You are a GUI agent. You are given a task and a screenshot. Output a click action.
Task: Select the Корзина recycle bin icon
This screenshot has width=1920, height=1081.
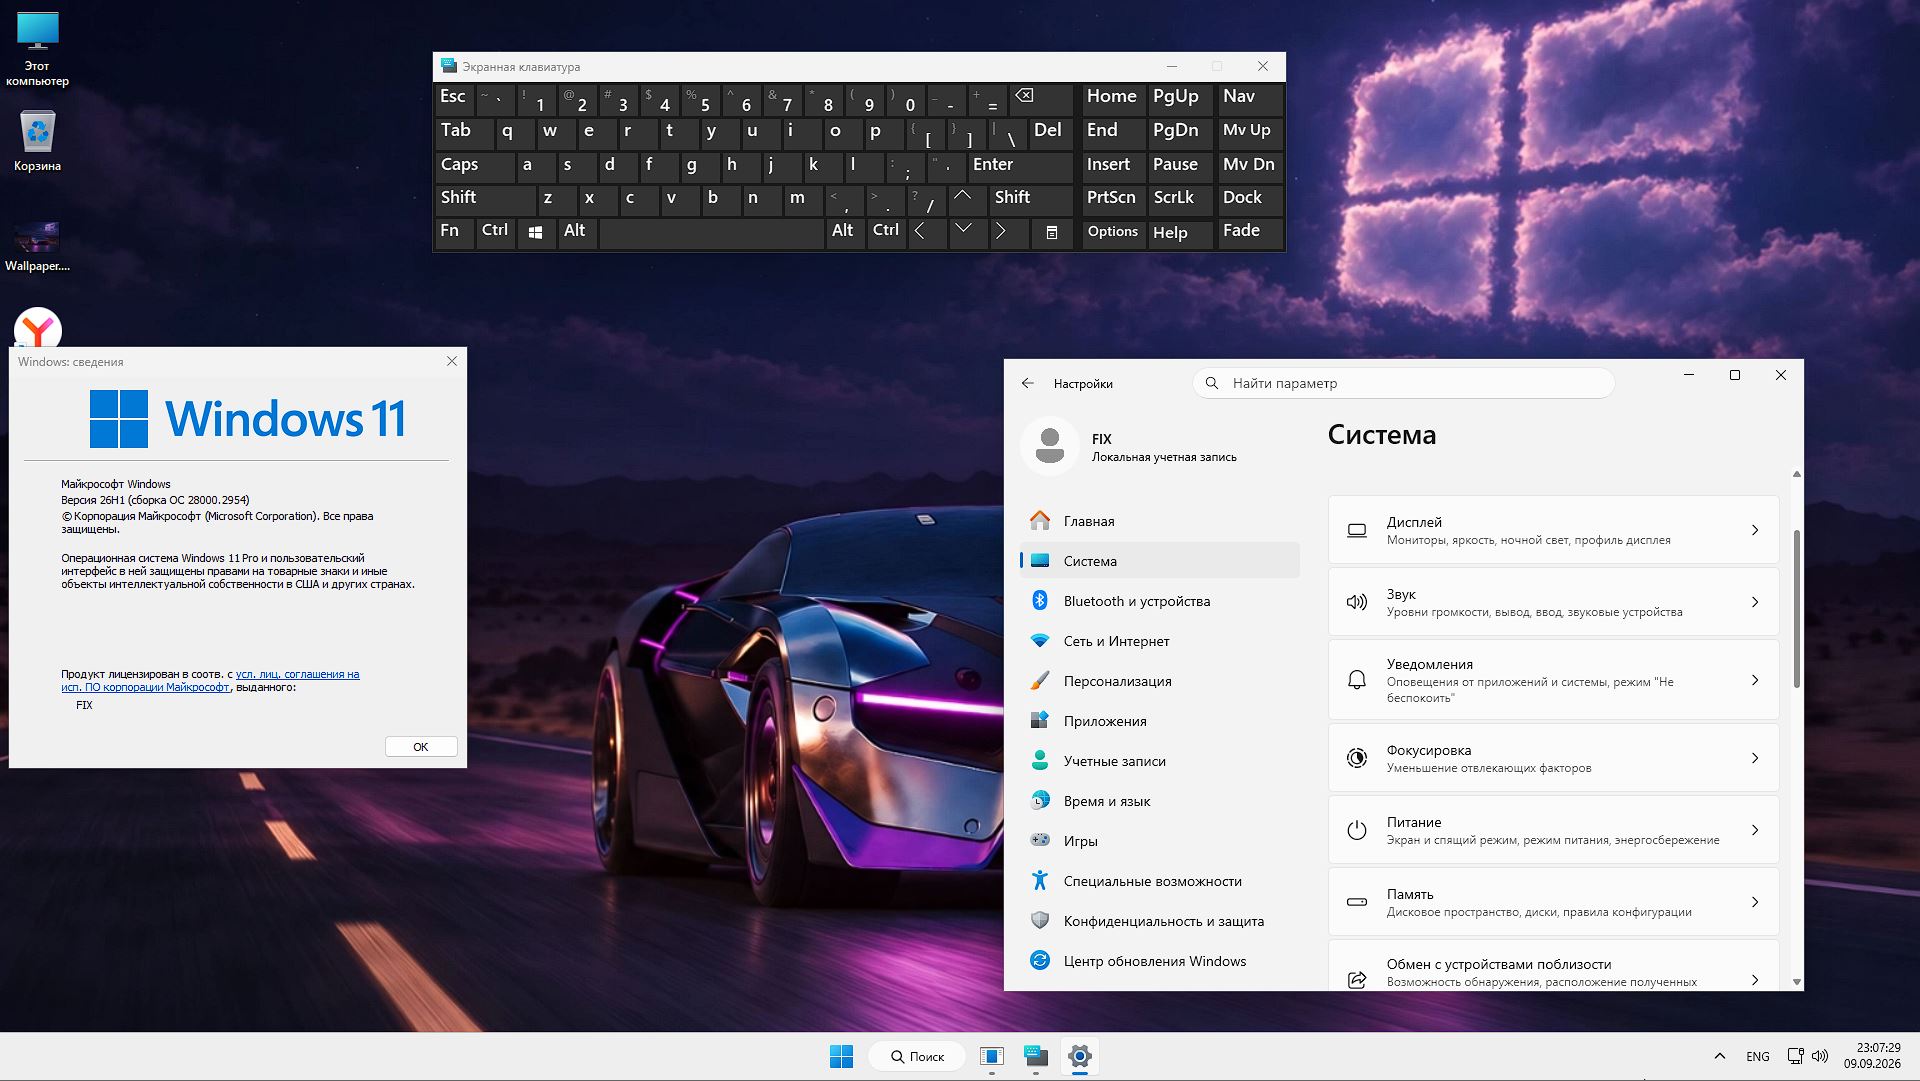[38, 140]
